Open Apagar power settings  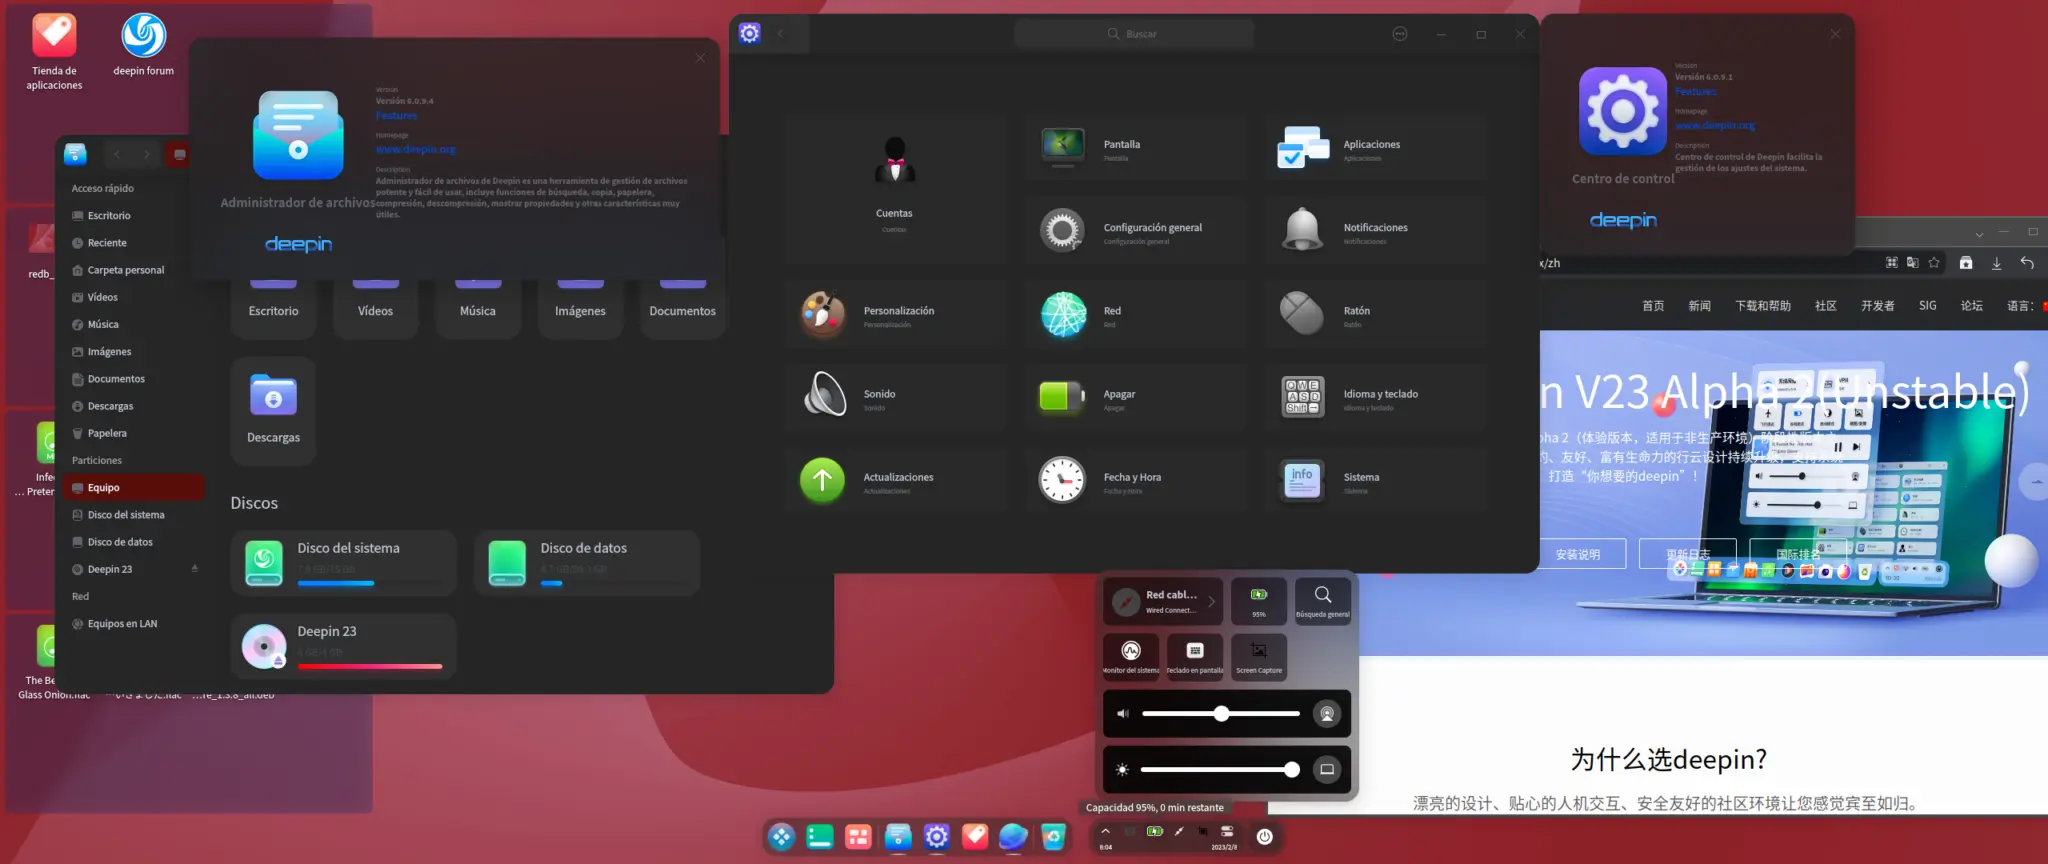point(1135,397)
